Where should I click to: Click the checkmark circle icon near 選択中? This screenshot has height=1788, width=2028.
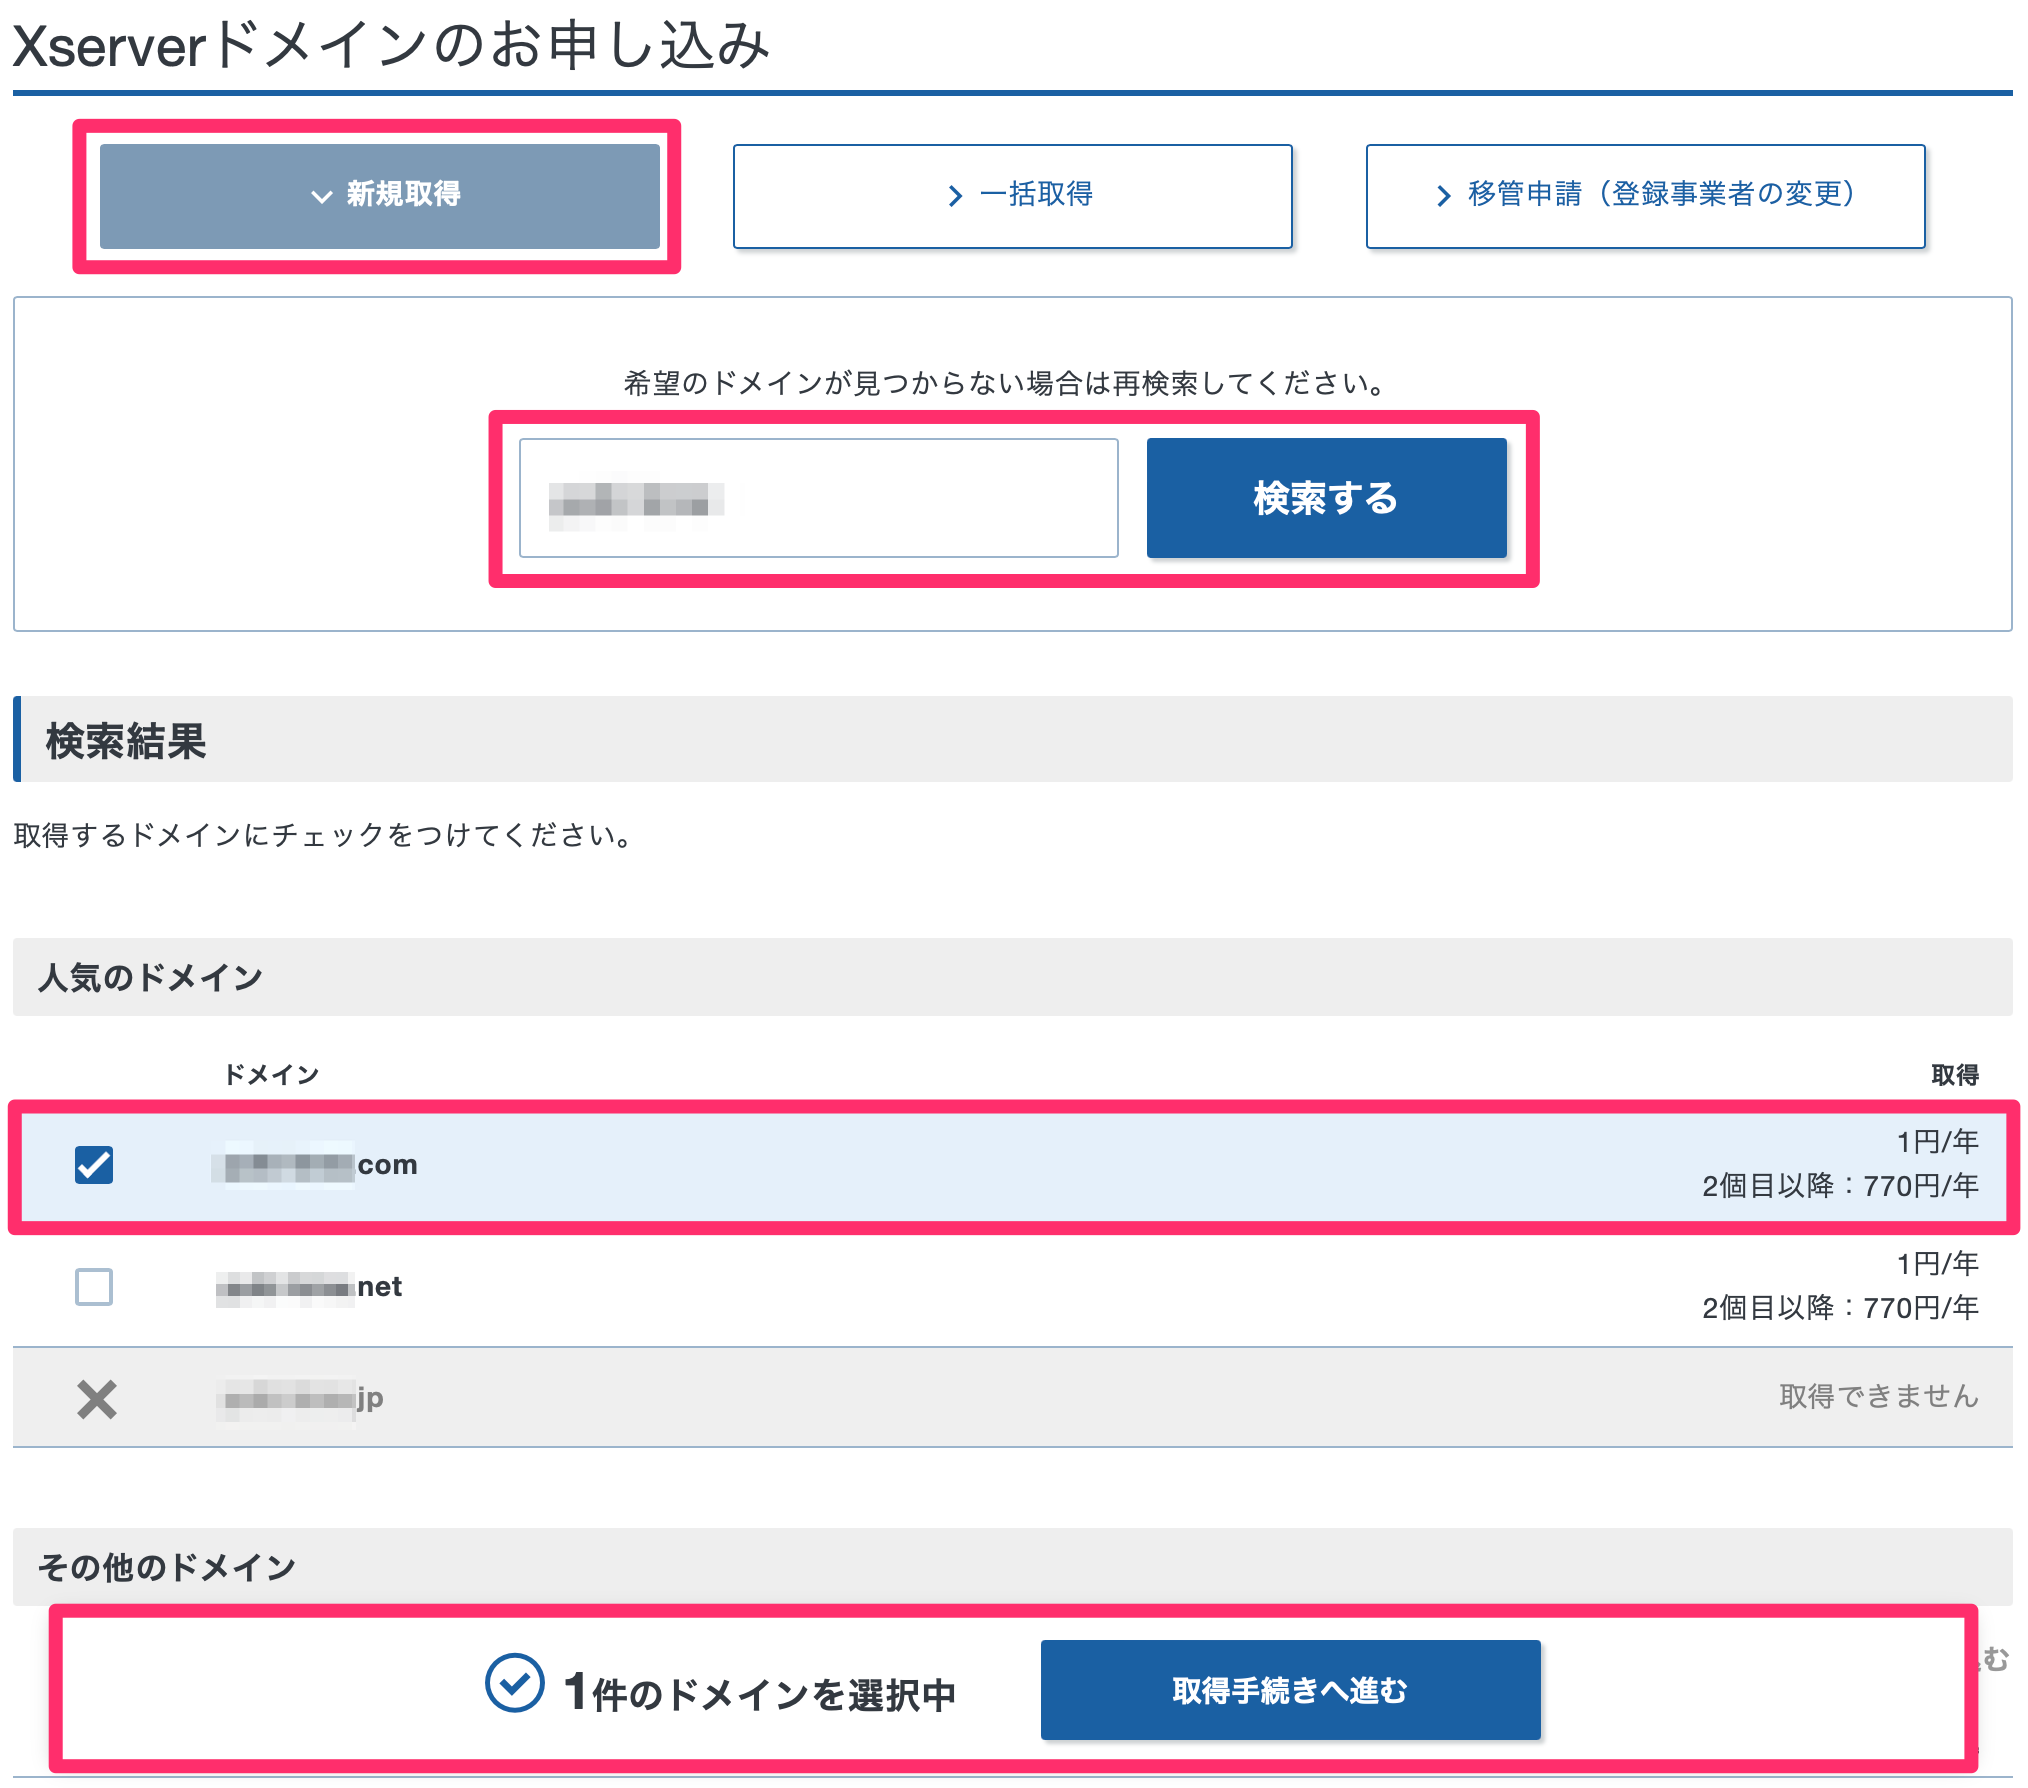pos(514,1682)
